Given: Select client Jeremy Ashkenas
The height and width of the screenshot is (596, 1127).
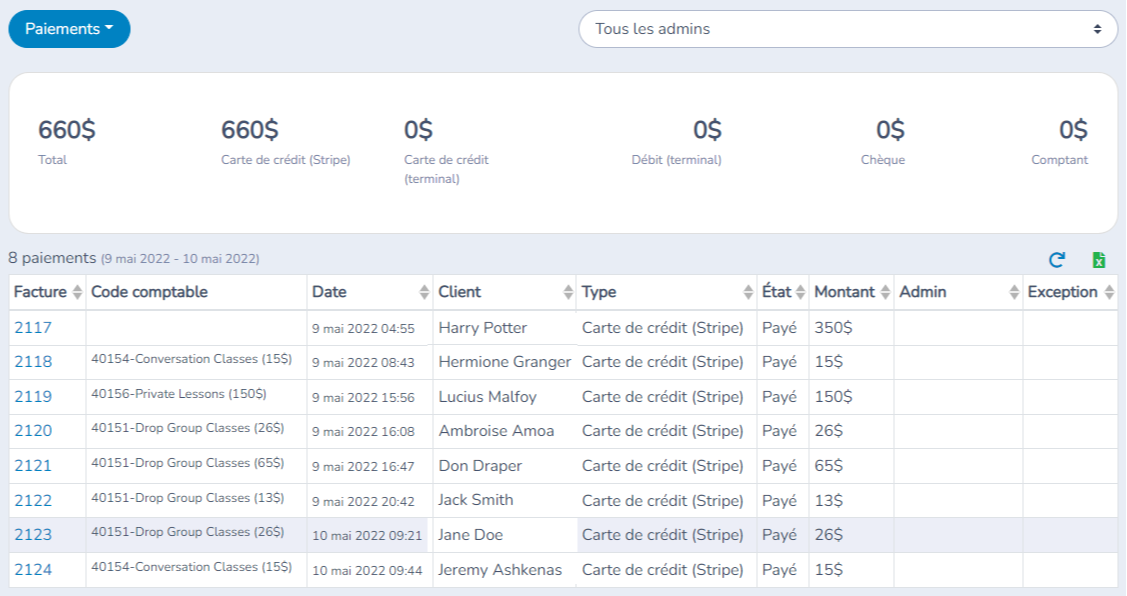Looking at the screenshot, I should pyautogui.click(x=500, y=569).
